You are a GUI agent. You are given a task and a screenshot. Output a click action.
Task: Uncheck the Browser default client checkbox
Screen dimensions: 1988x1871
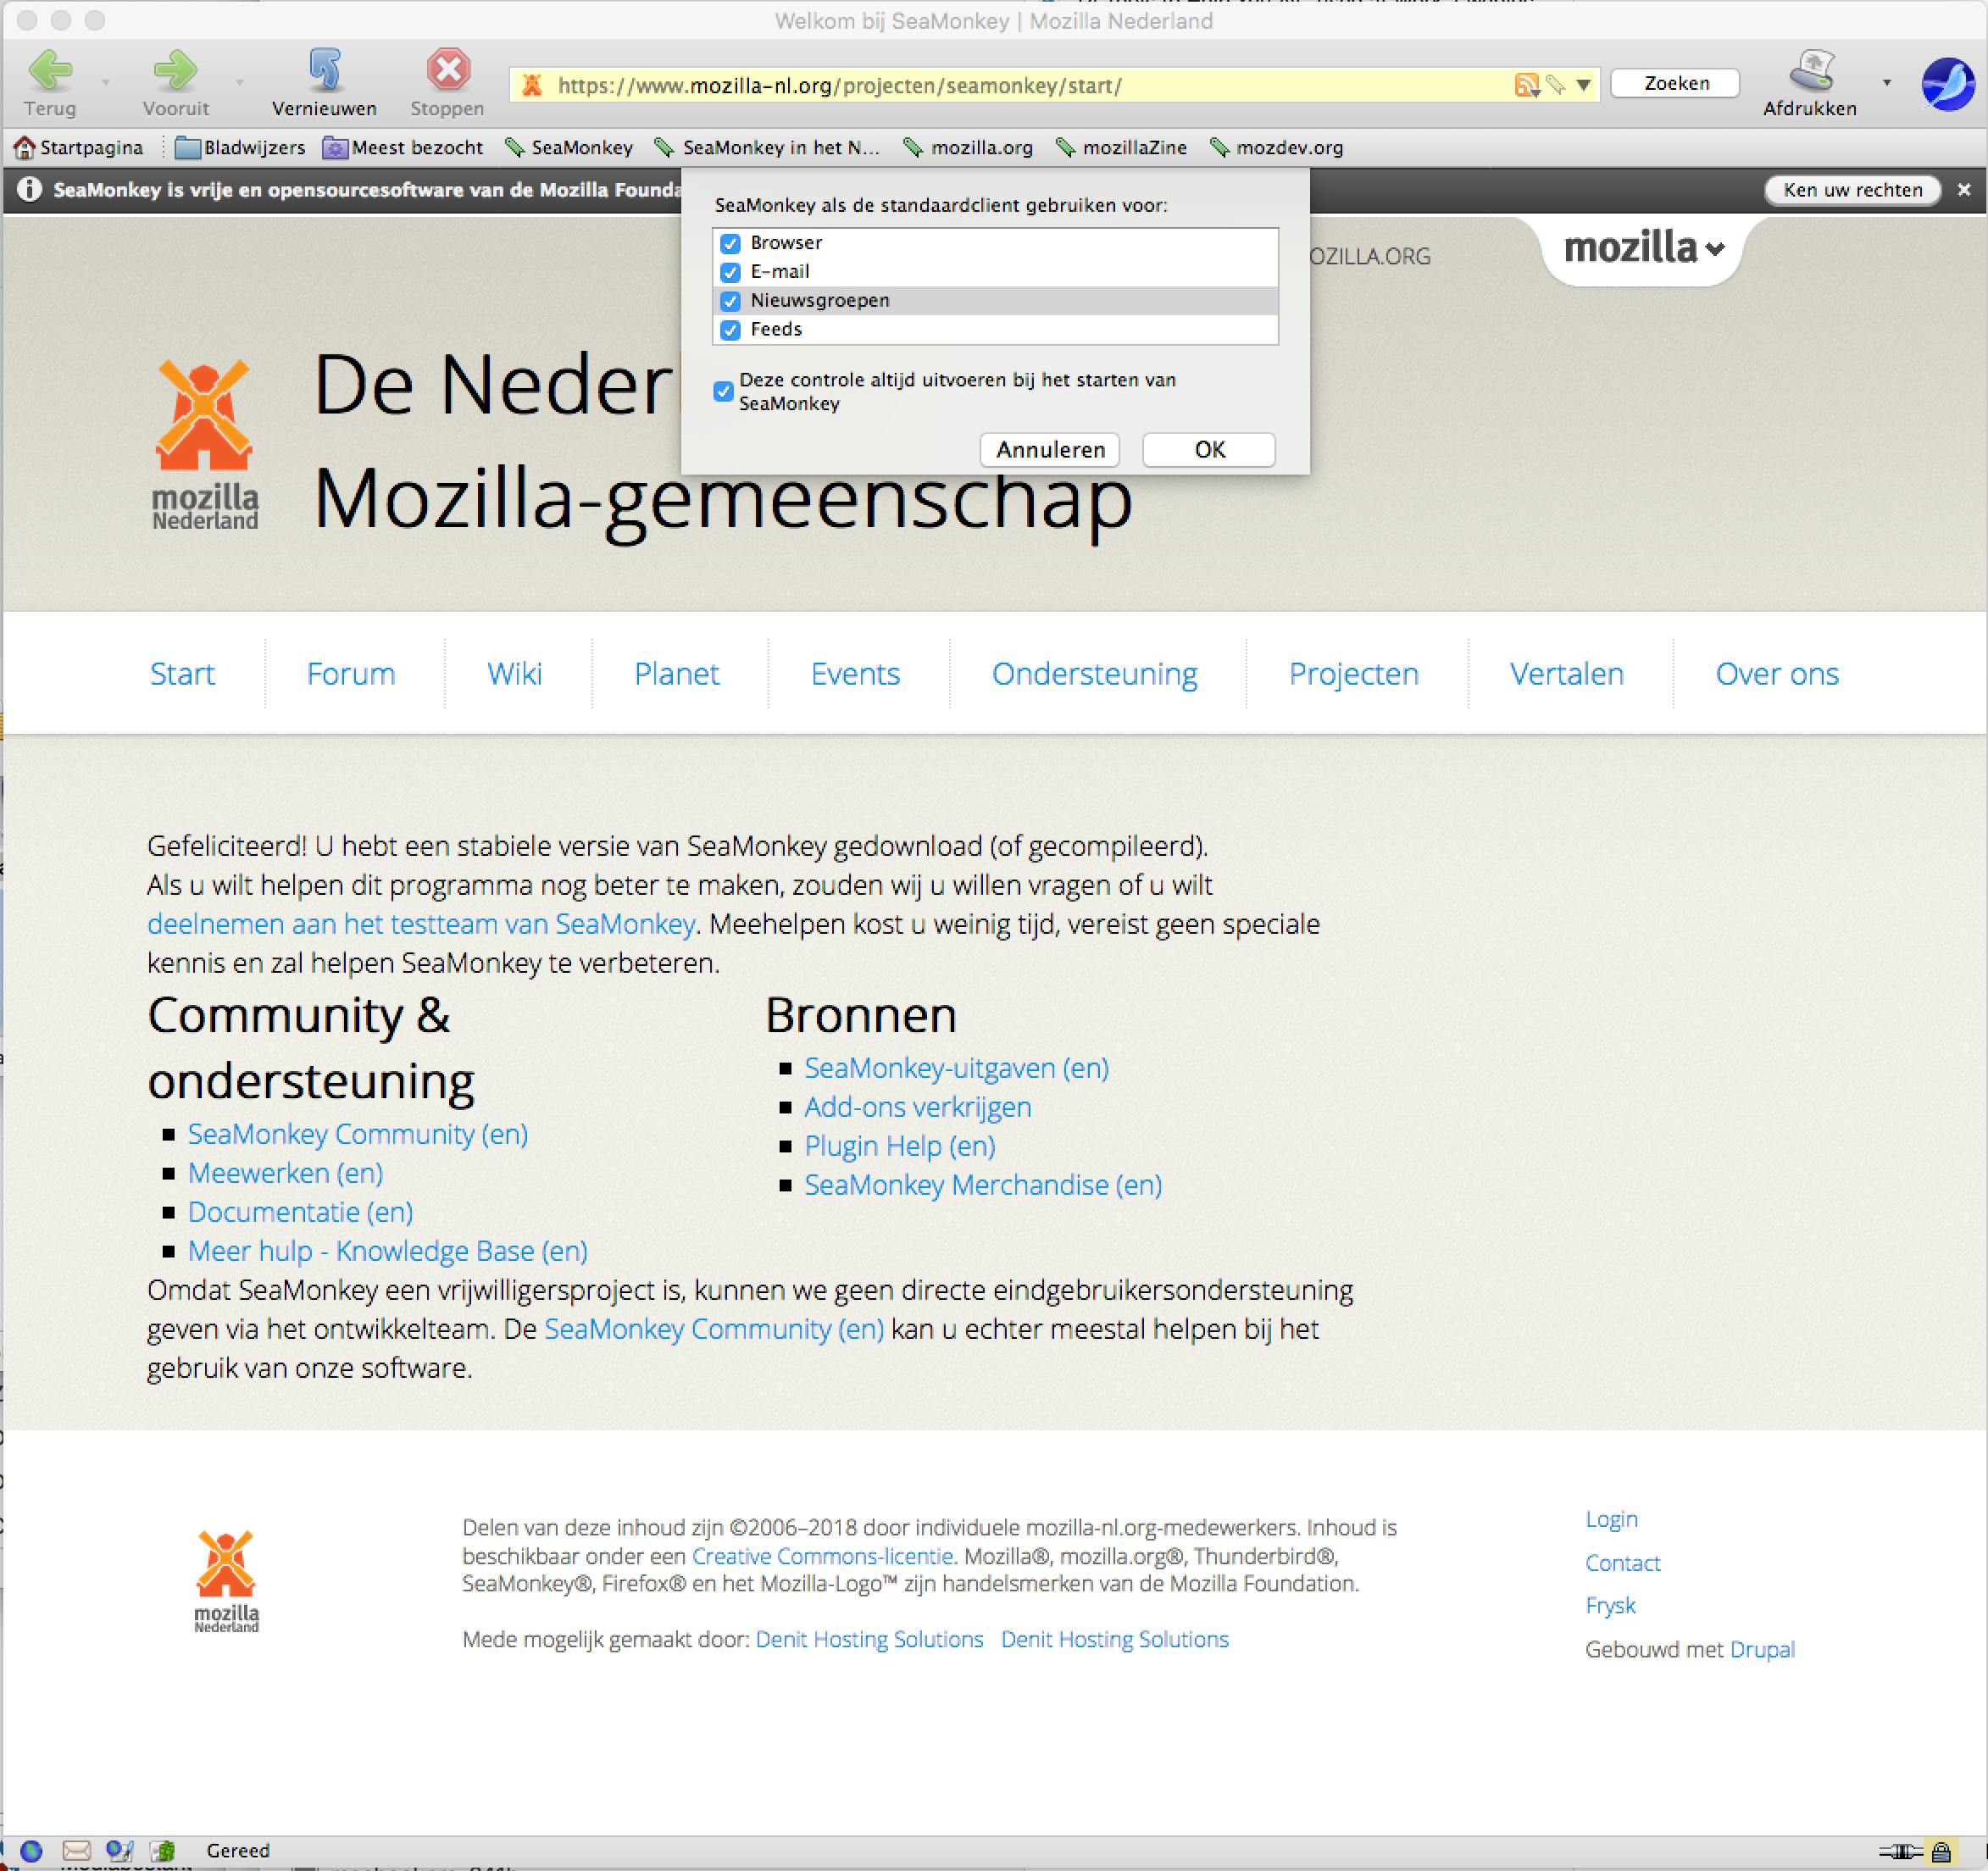tap(730, 243)
